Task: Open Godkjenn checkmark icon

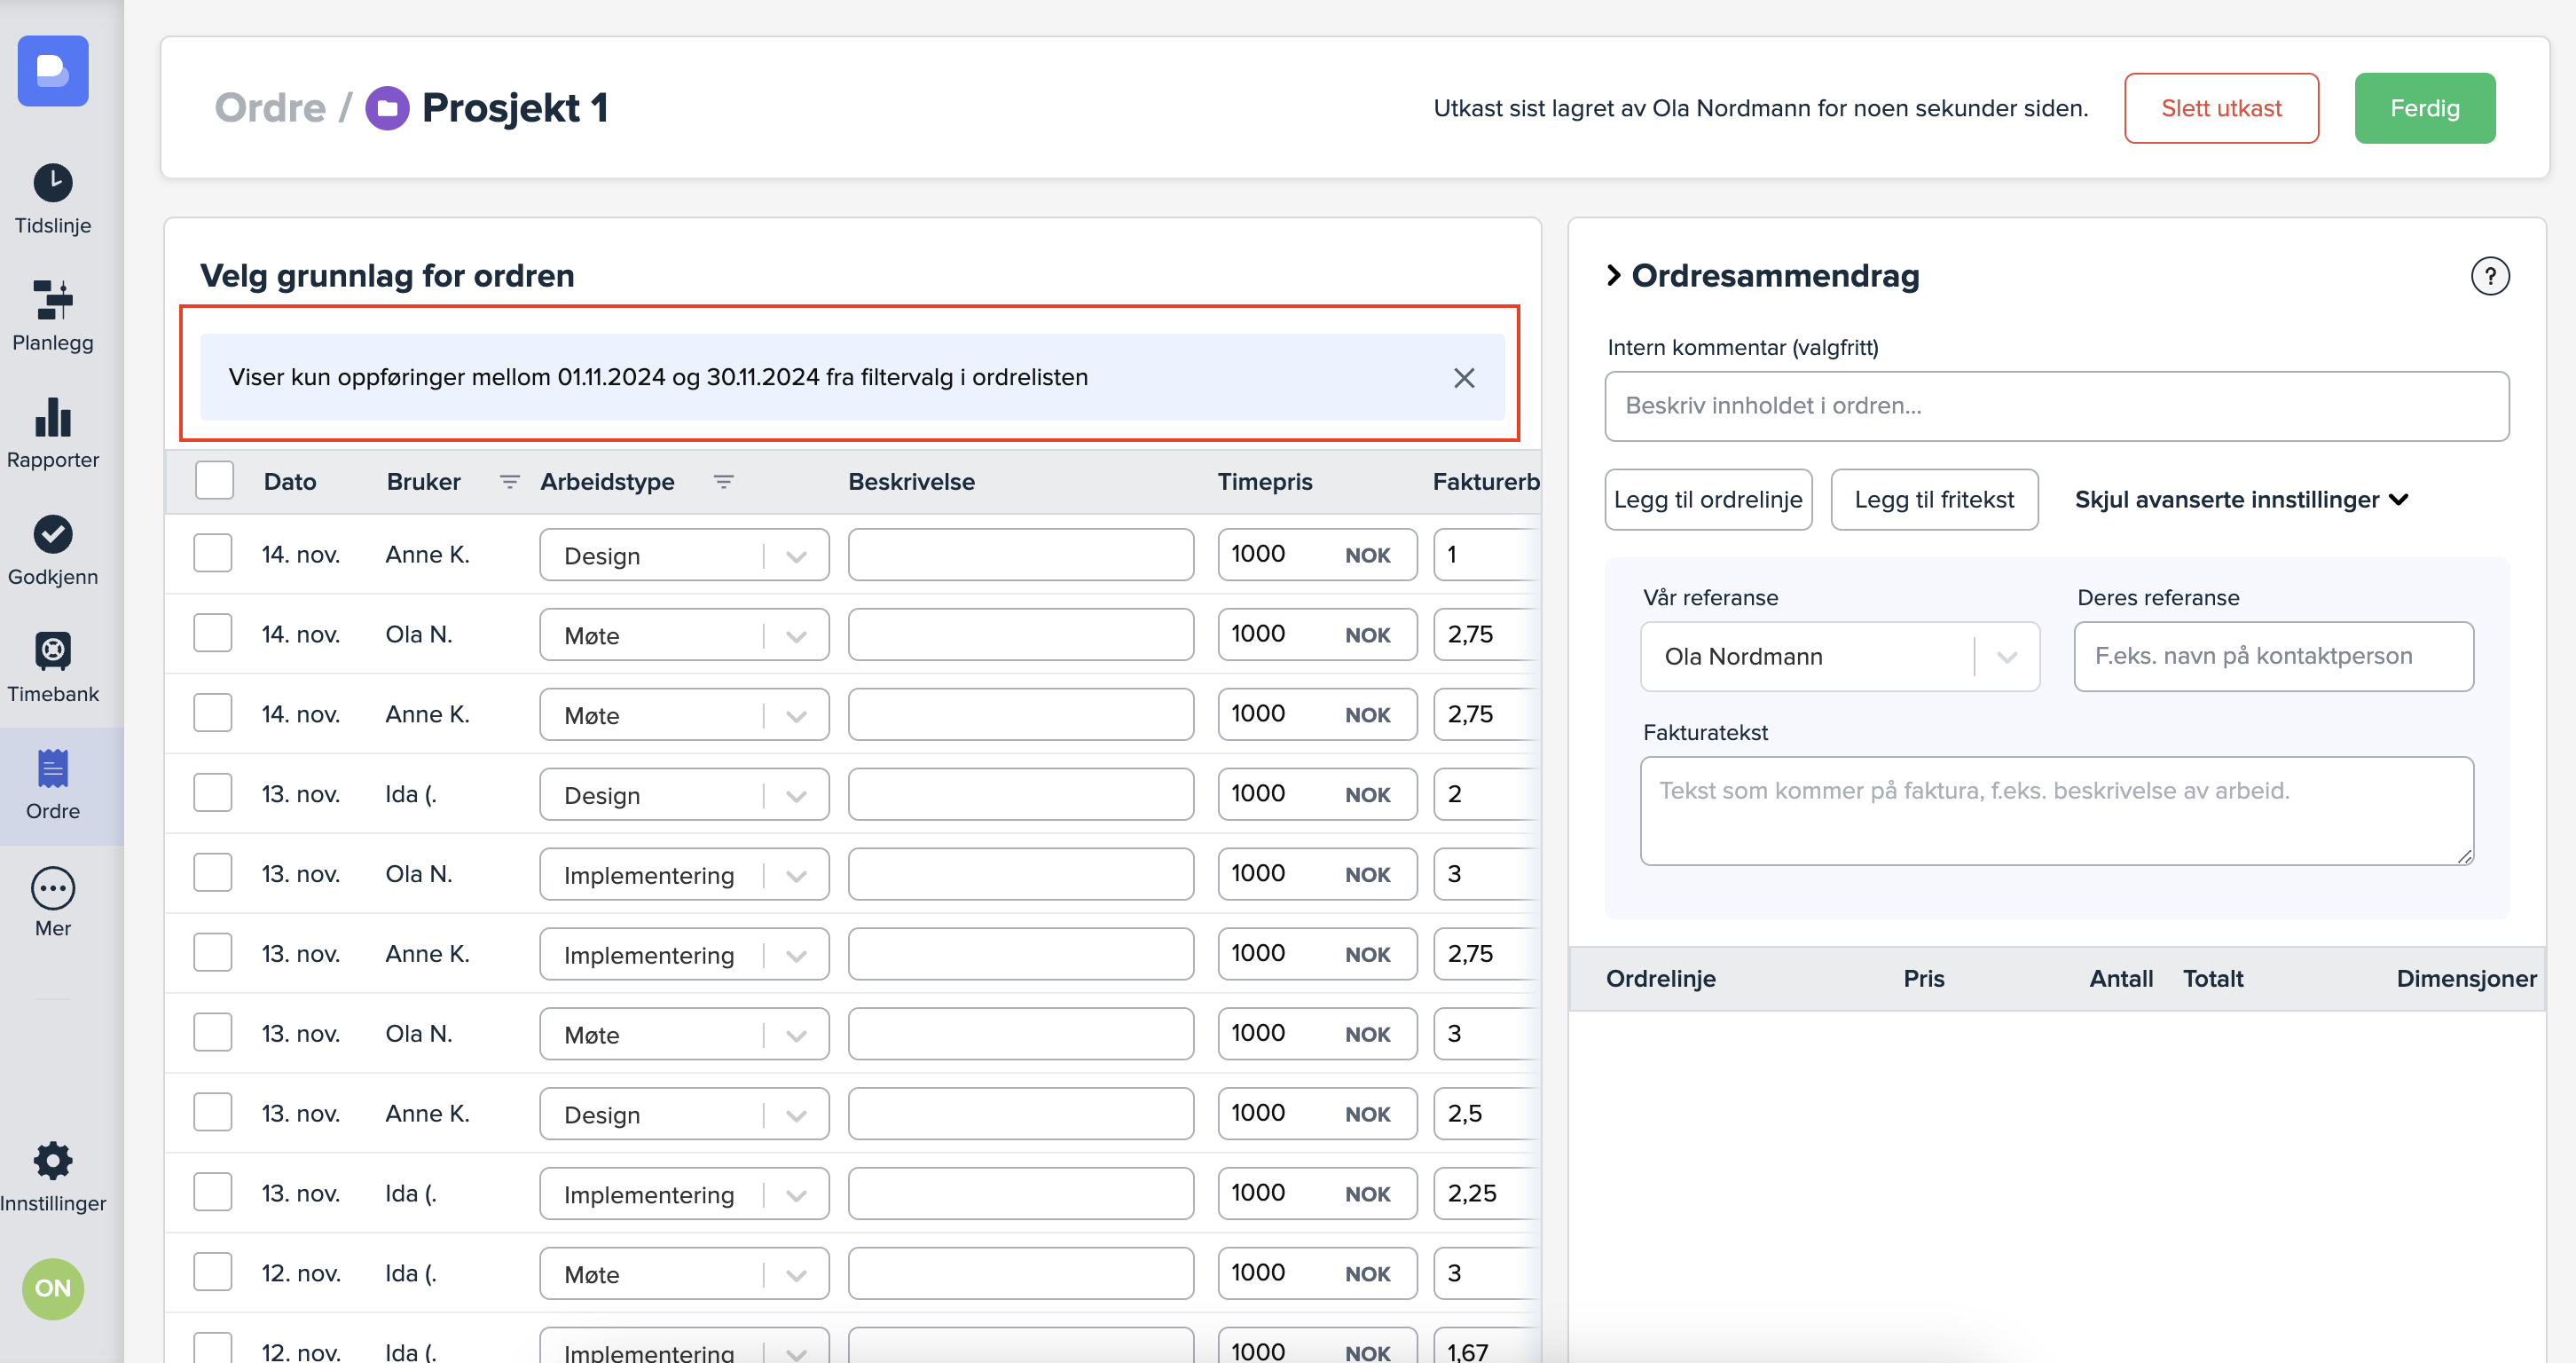Action: pos(52,534)
